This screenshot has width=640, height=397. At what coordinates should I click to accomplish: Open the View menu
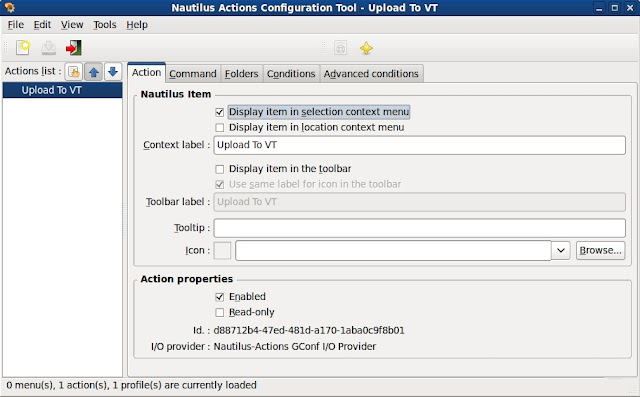[x=72, y=25]
